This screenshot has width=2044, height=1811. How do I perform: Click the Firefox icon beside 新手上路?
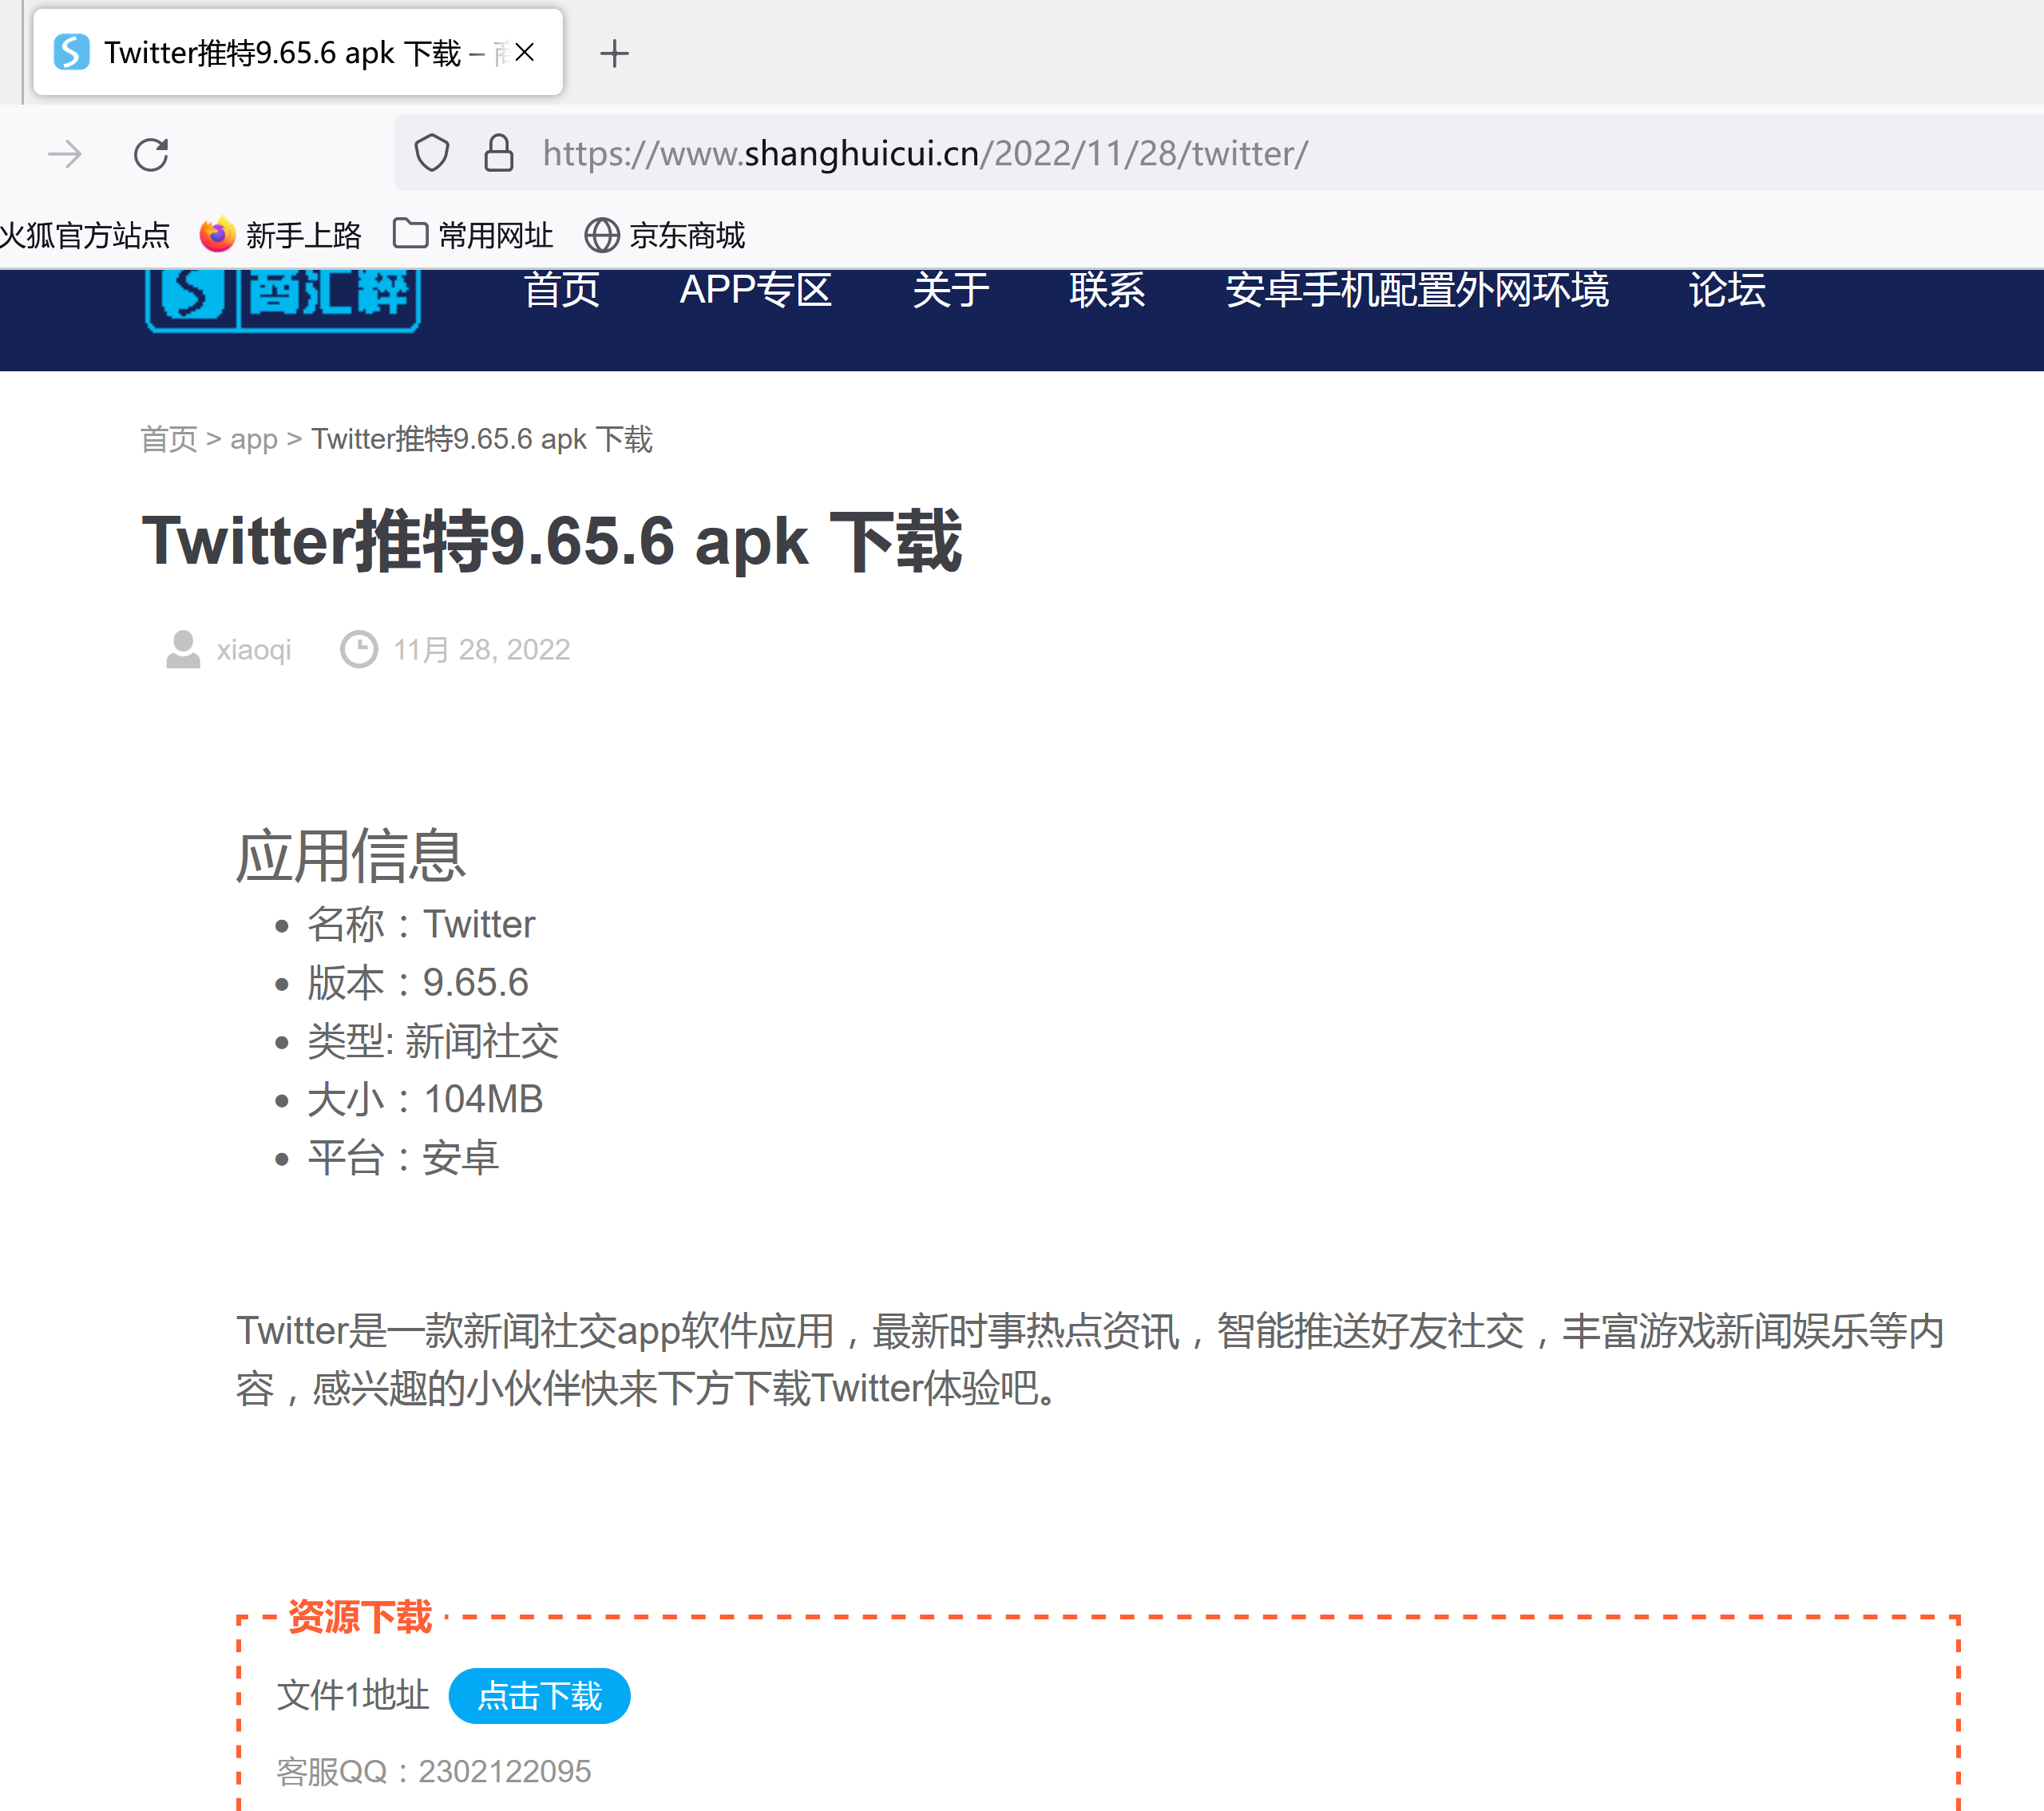pyautogui.click(x=217, y=235)
